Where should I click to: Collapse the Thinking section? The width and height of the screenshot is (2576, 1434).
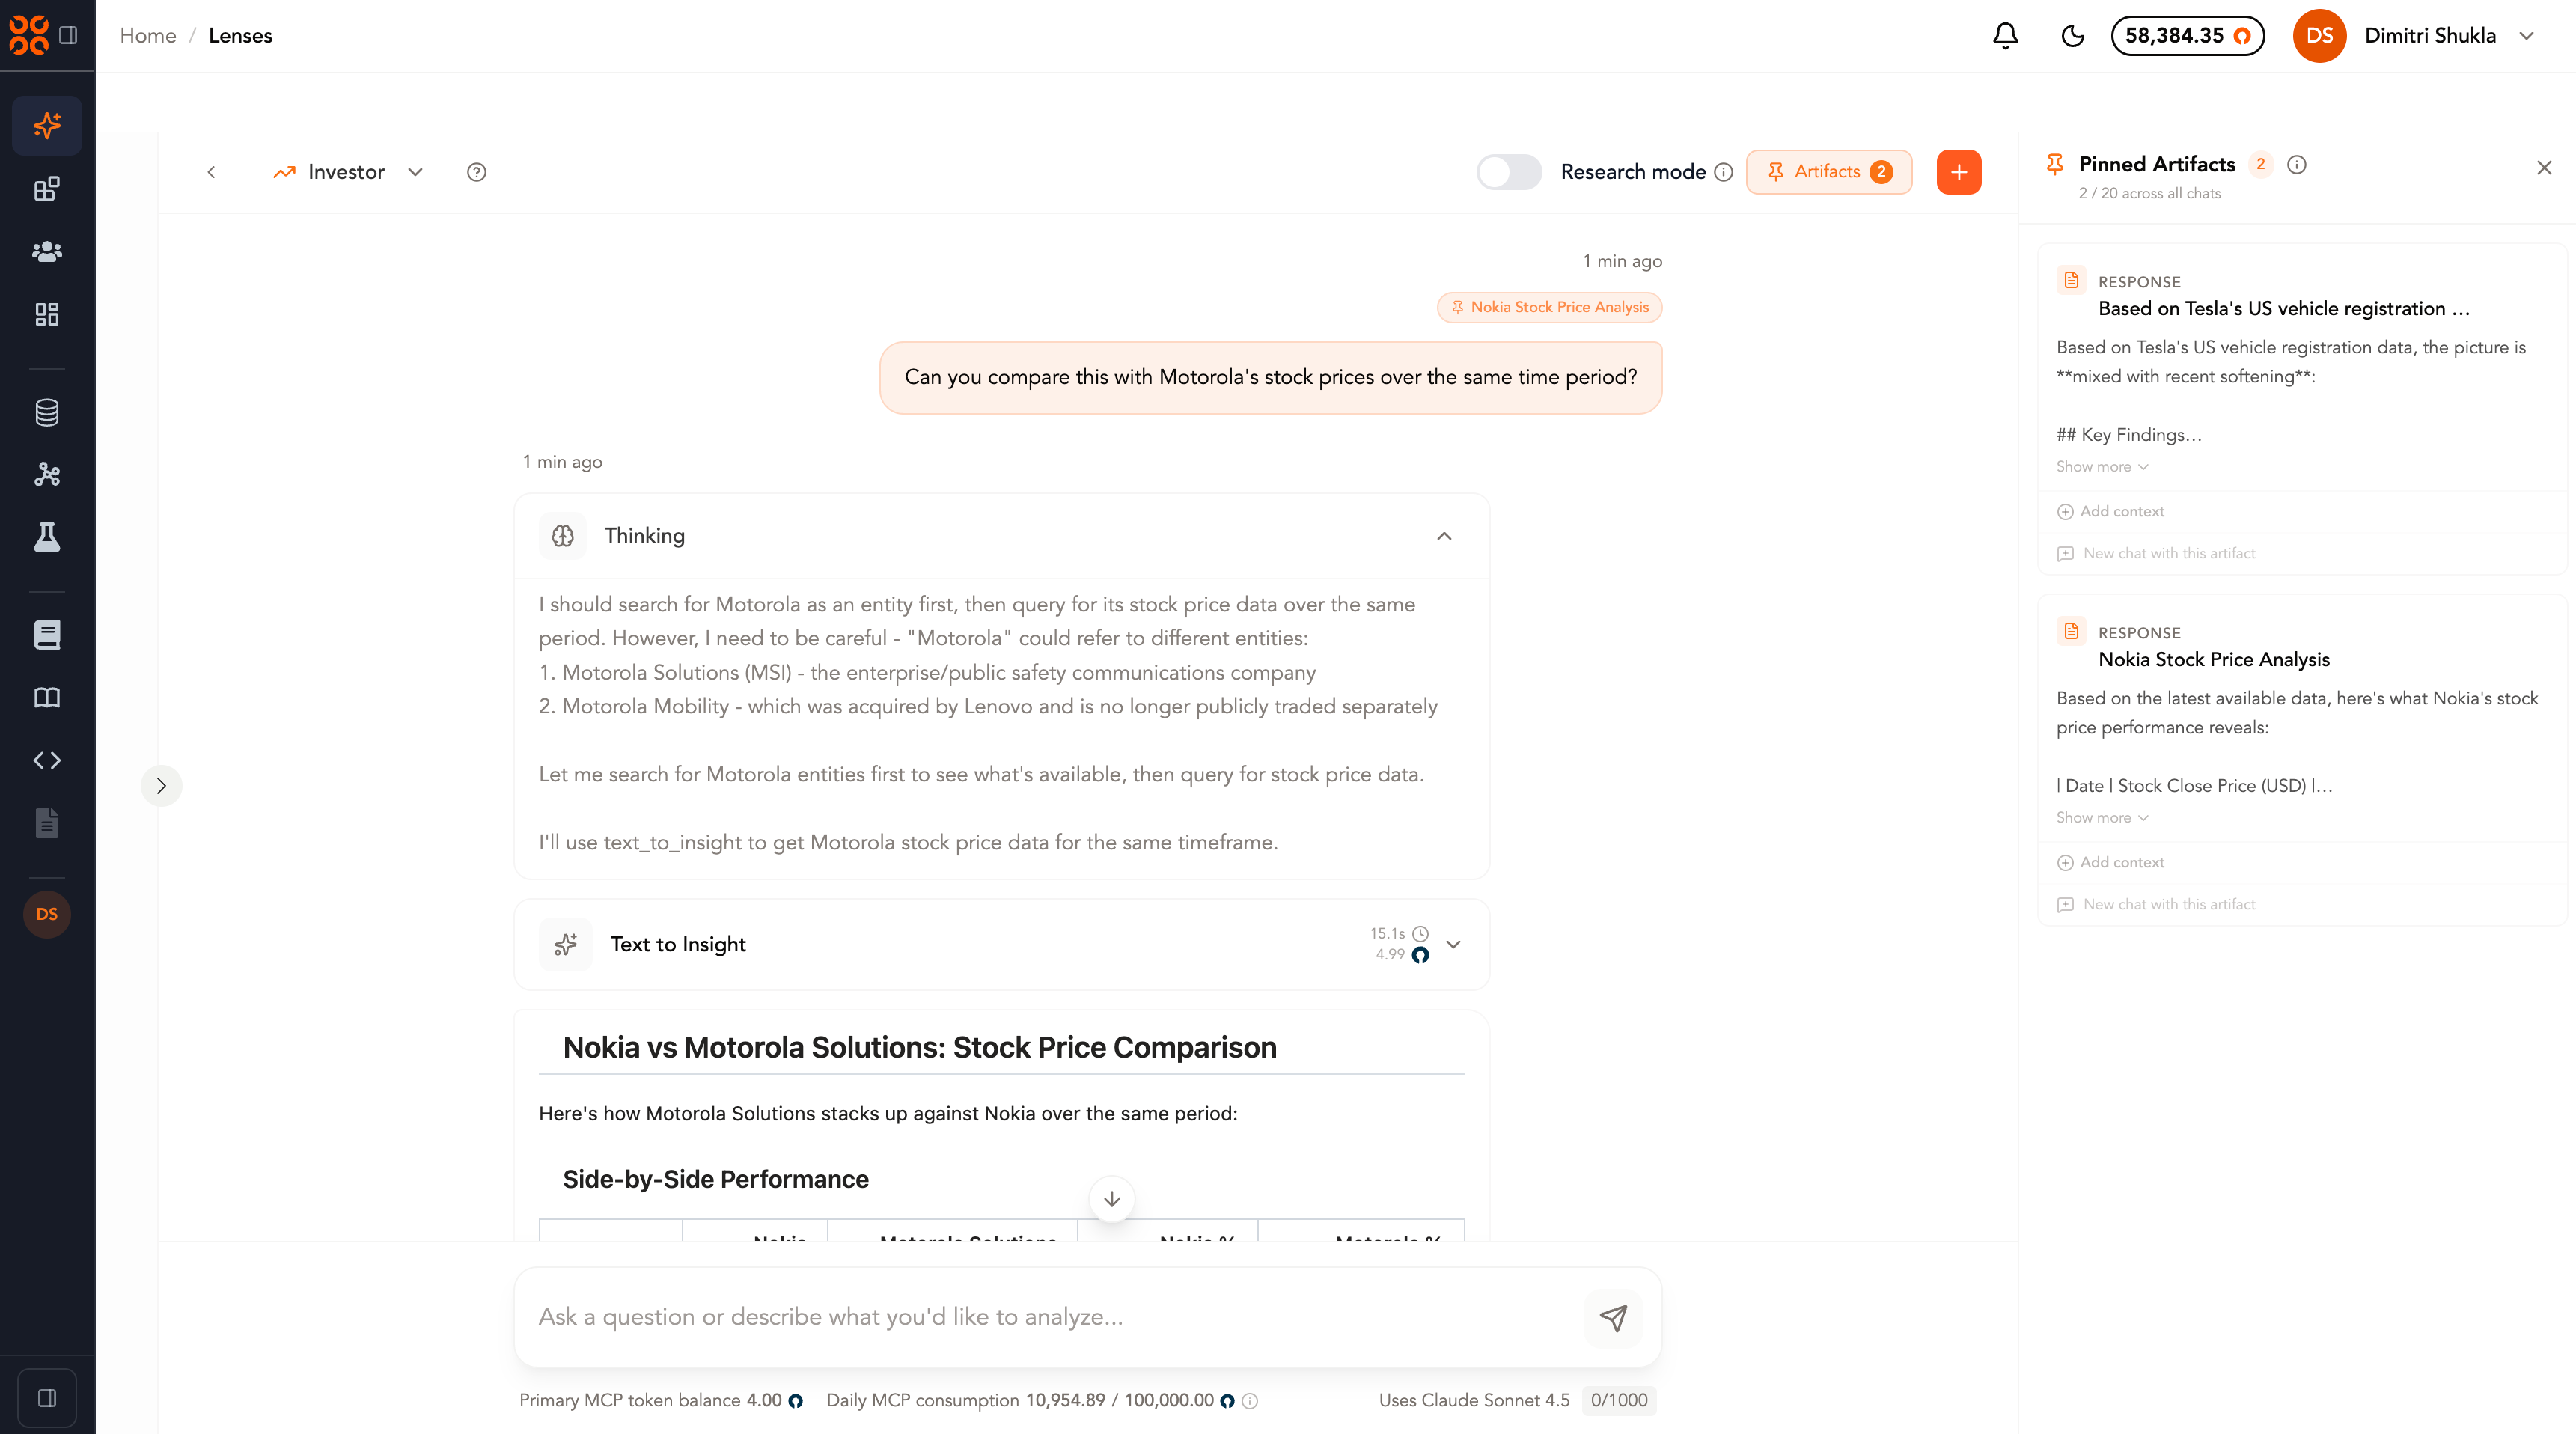1444,536
